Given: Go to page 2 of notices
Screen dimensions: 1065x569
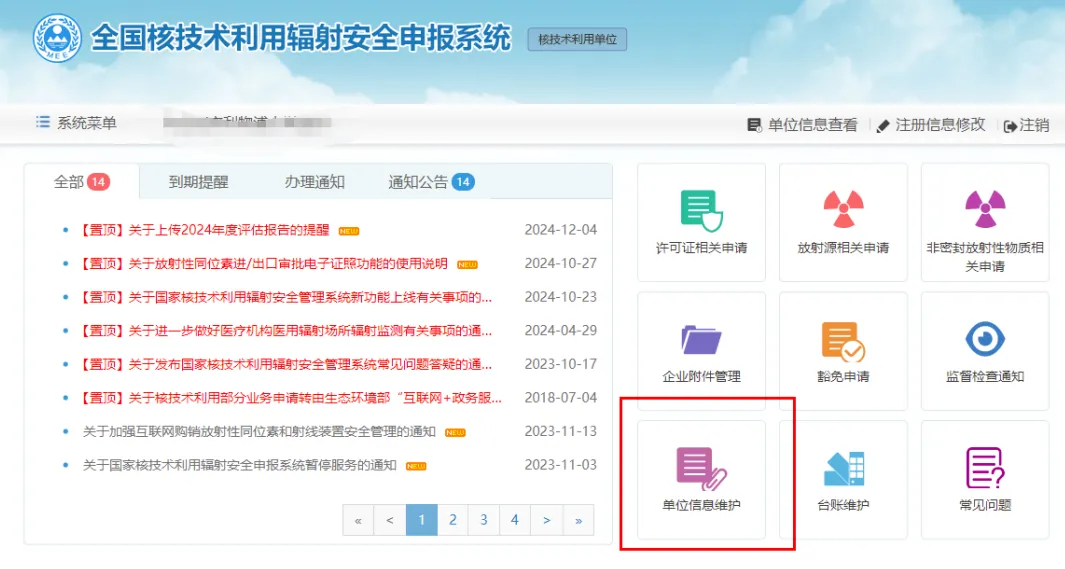Looking at the screenshot, I should coord(453,520).
